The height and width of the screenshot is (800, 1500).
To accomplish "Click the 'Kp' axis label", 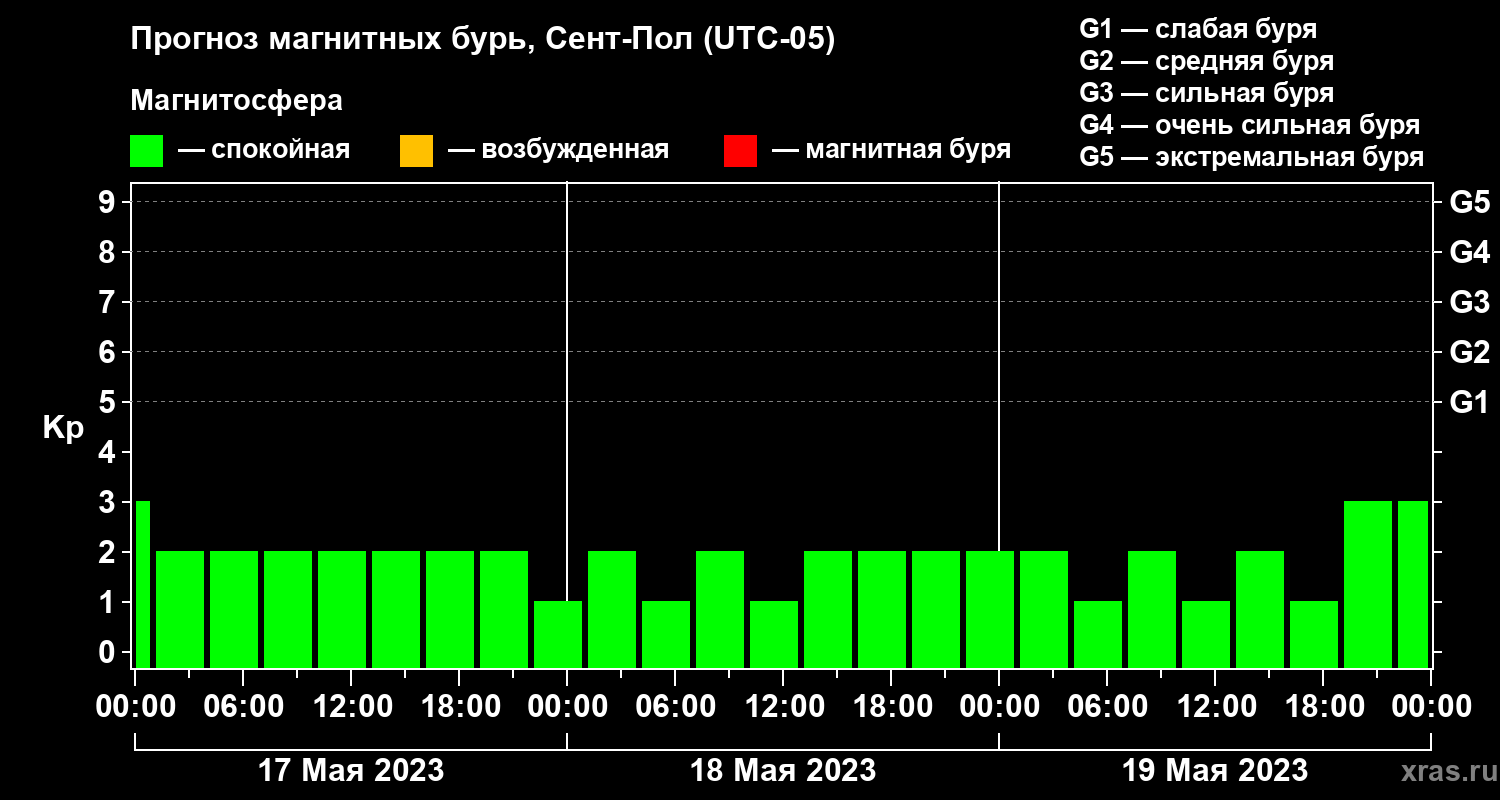I will click(63, 427).
